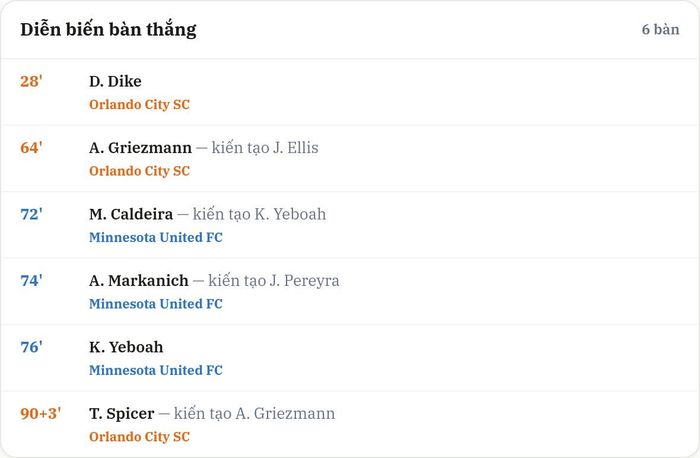Image resolution: width=700 pixels, height=458 pixels.
Task: Select the 72' minute marker
Action: point(31,214)
